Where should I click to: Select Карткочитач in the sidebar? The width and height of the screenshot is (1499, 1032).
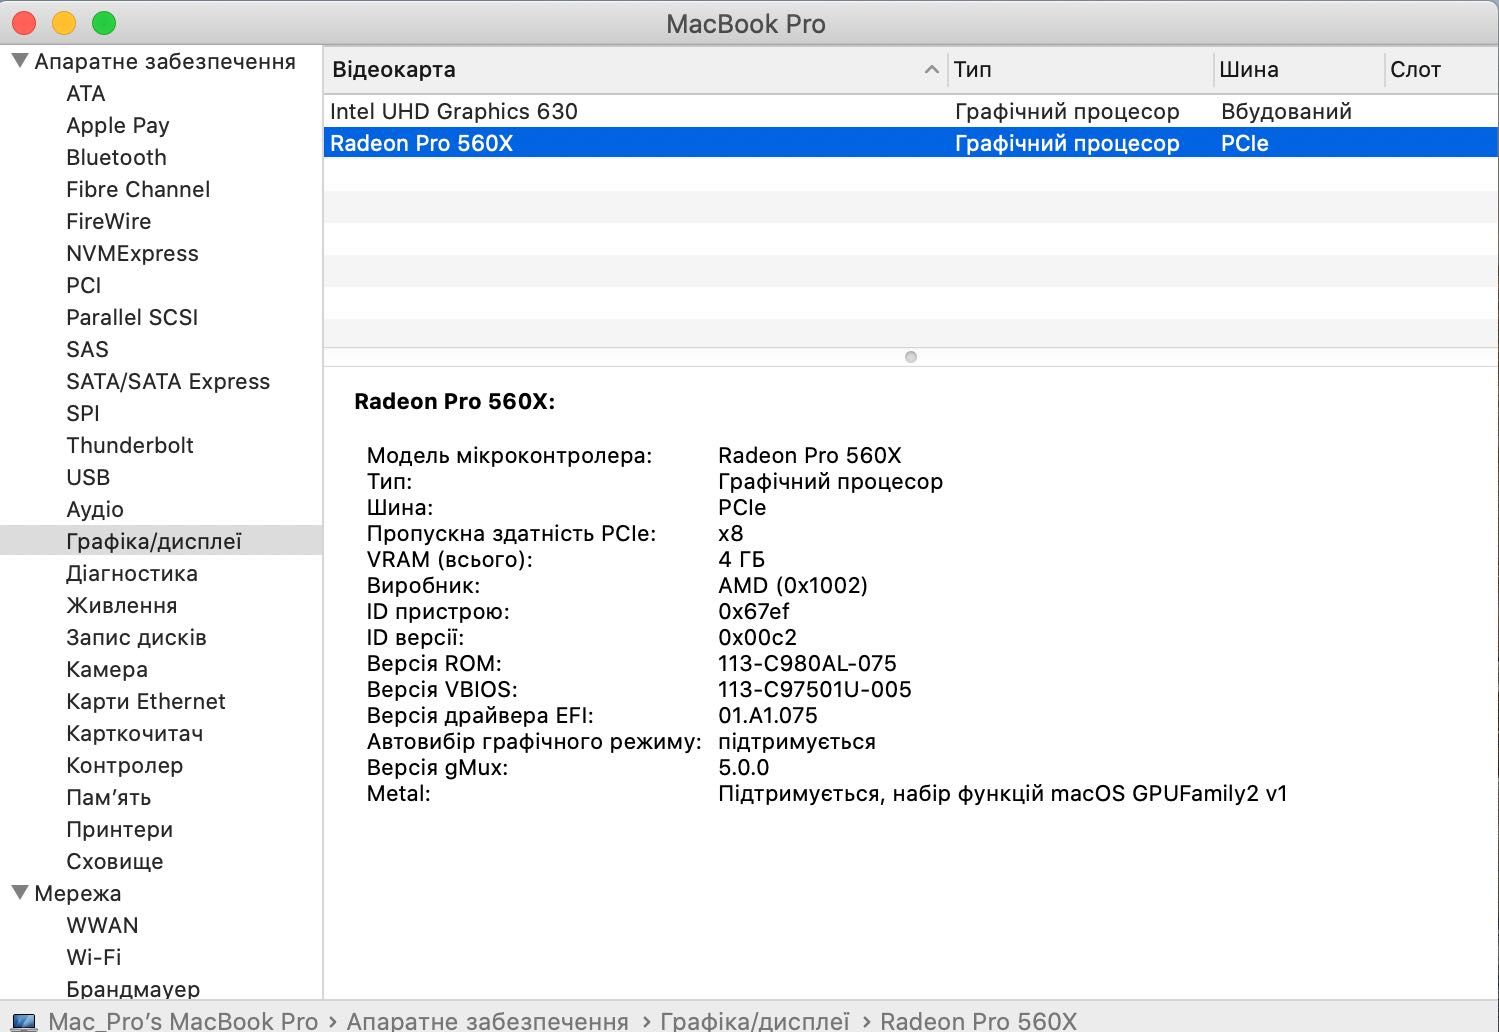[135, 733]
